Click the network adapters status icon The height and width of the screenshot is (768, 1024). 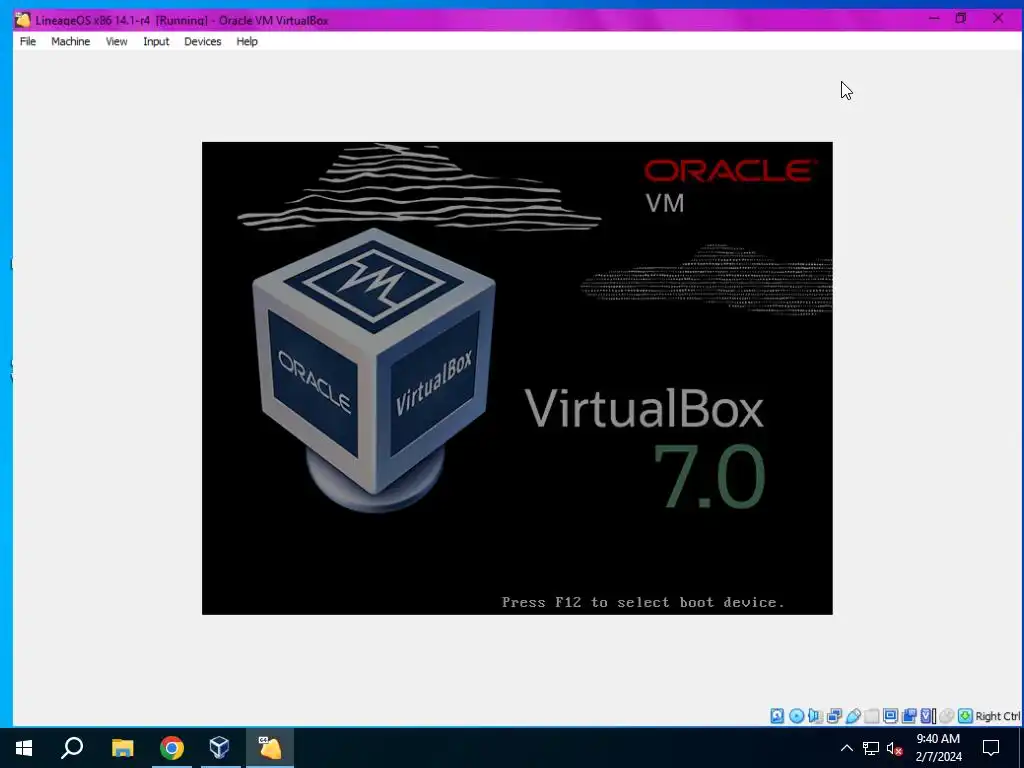pos(834,716)
